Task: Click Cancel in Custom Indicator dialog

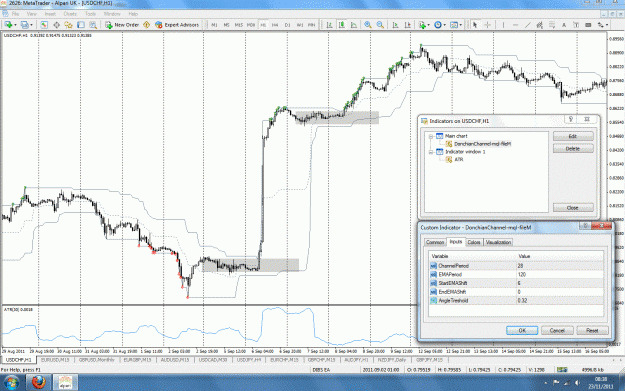Action: pyautogui.click(x=557, y=330)
